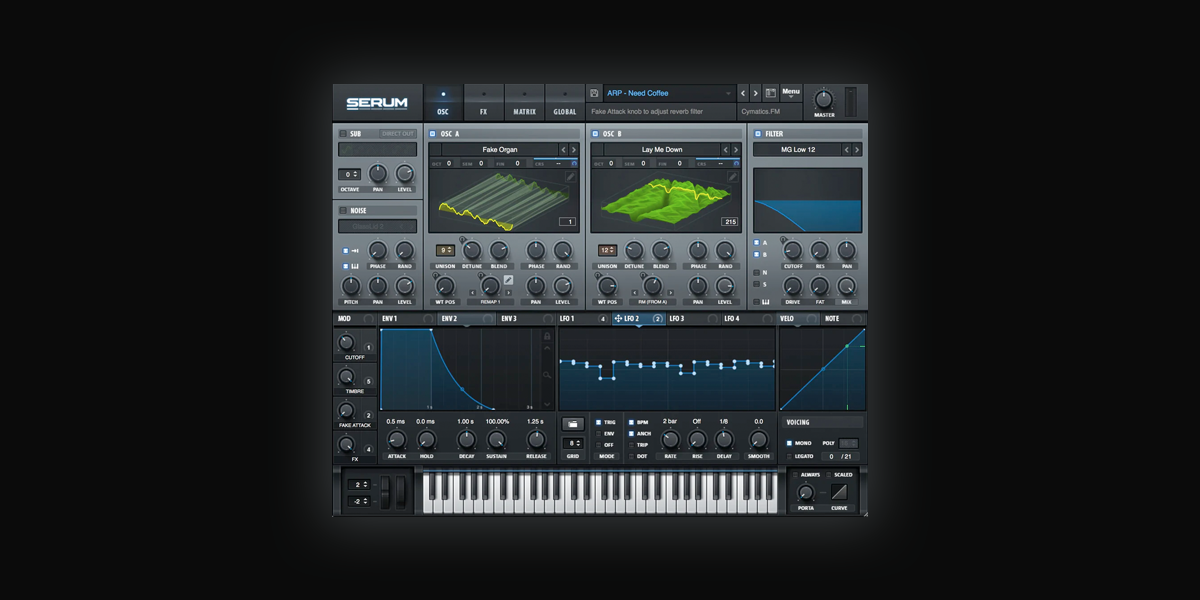Image resolution: width=1200 pixels, height=600 pixels.
Task: Click the Serum logo
Action: pyautogui.click(x=377, y=103)
